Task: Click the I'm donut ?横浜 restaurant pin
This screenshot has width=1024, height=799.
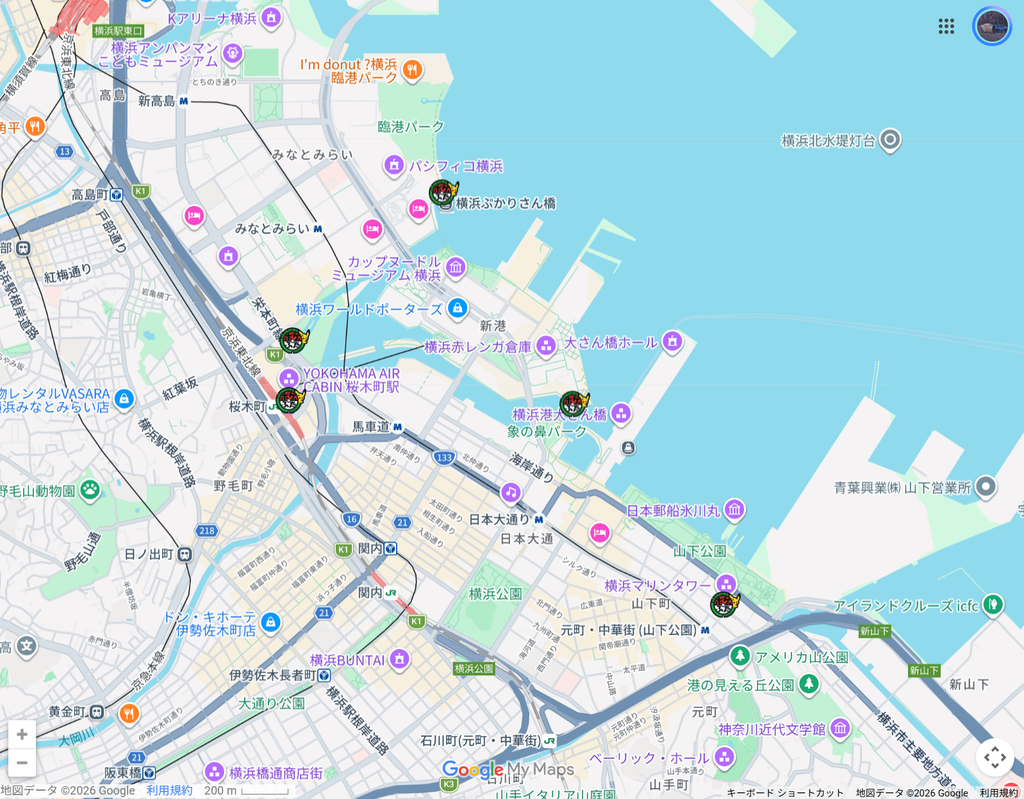Action: coord(412,69)
